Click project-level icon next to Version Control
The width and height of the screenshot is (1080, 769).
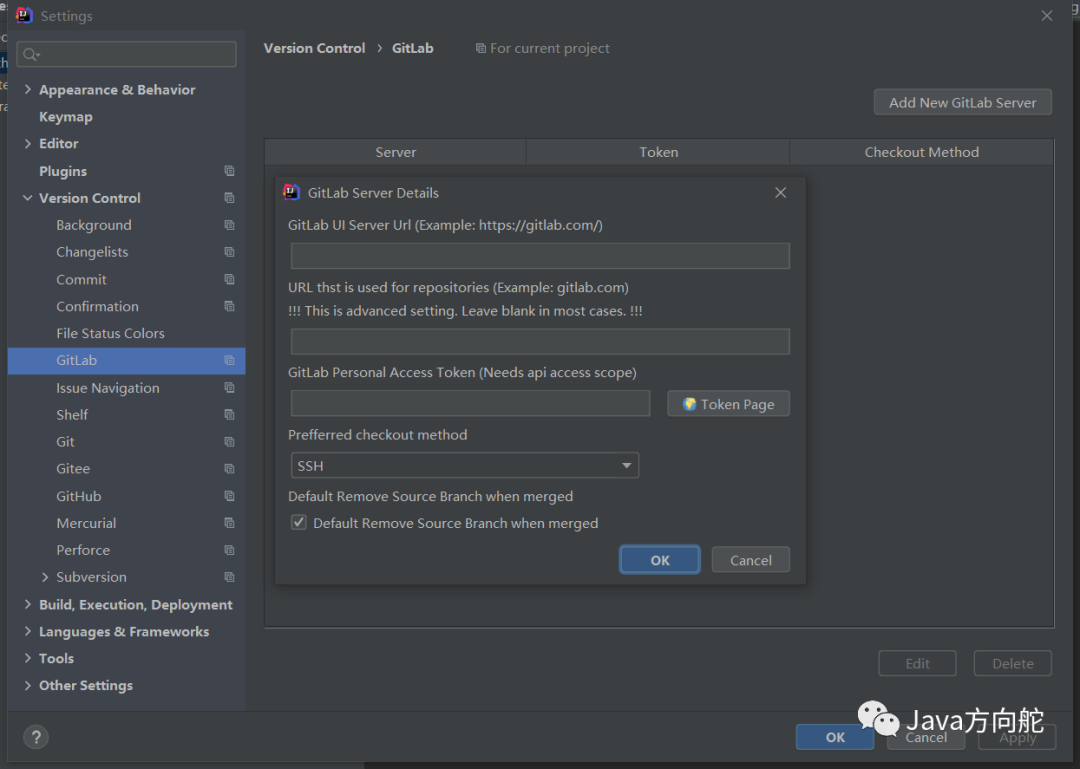[229, 198]
